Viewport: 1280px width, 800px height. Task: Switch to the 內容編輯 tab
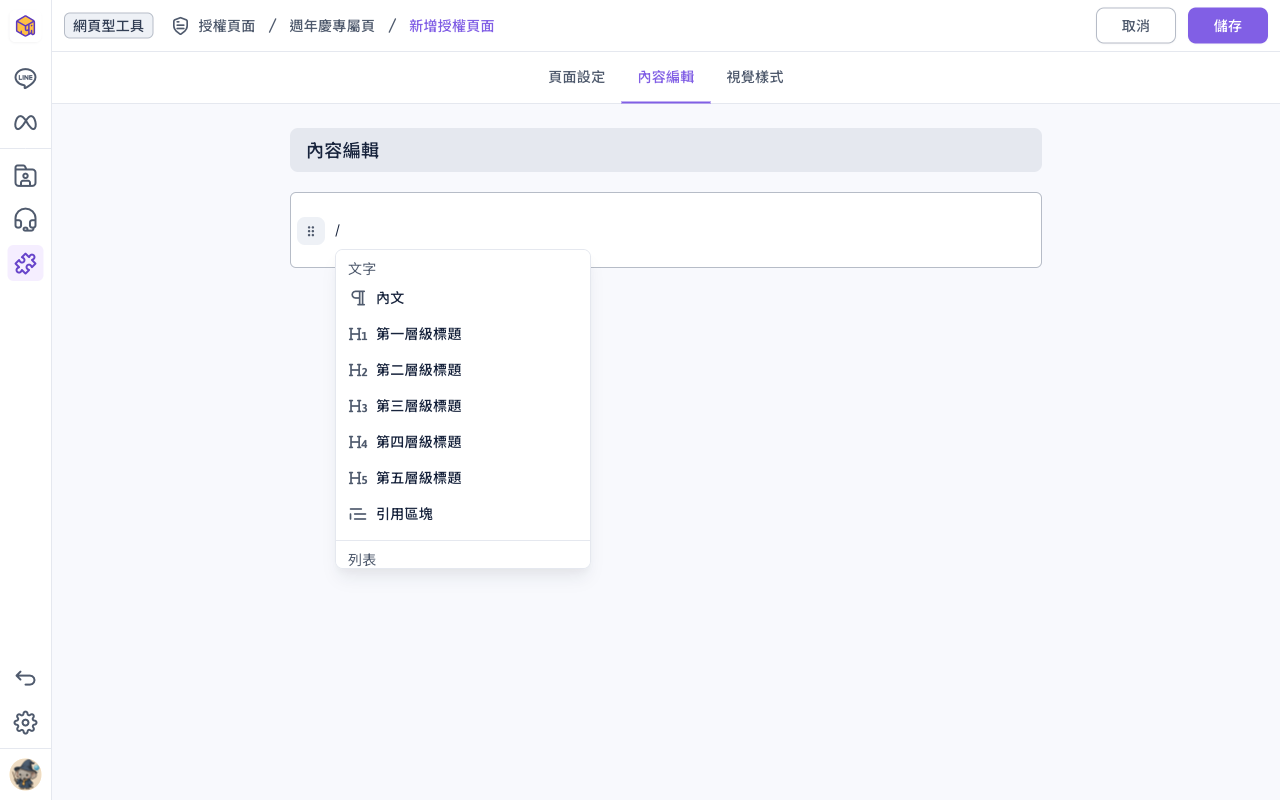point(666,77)
